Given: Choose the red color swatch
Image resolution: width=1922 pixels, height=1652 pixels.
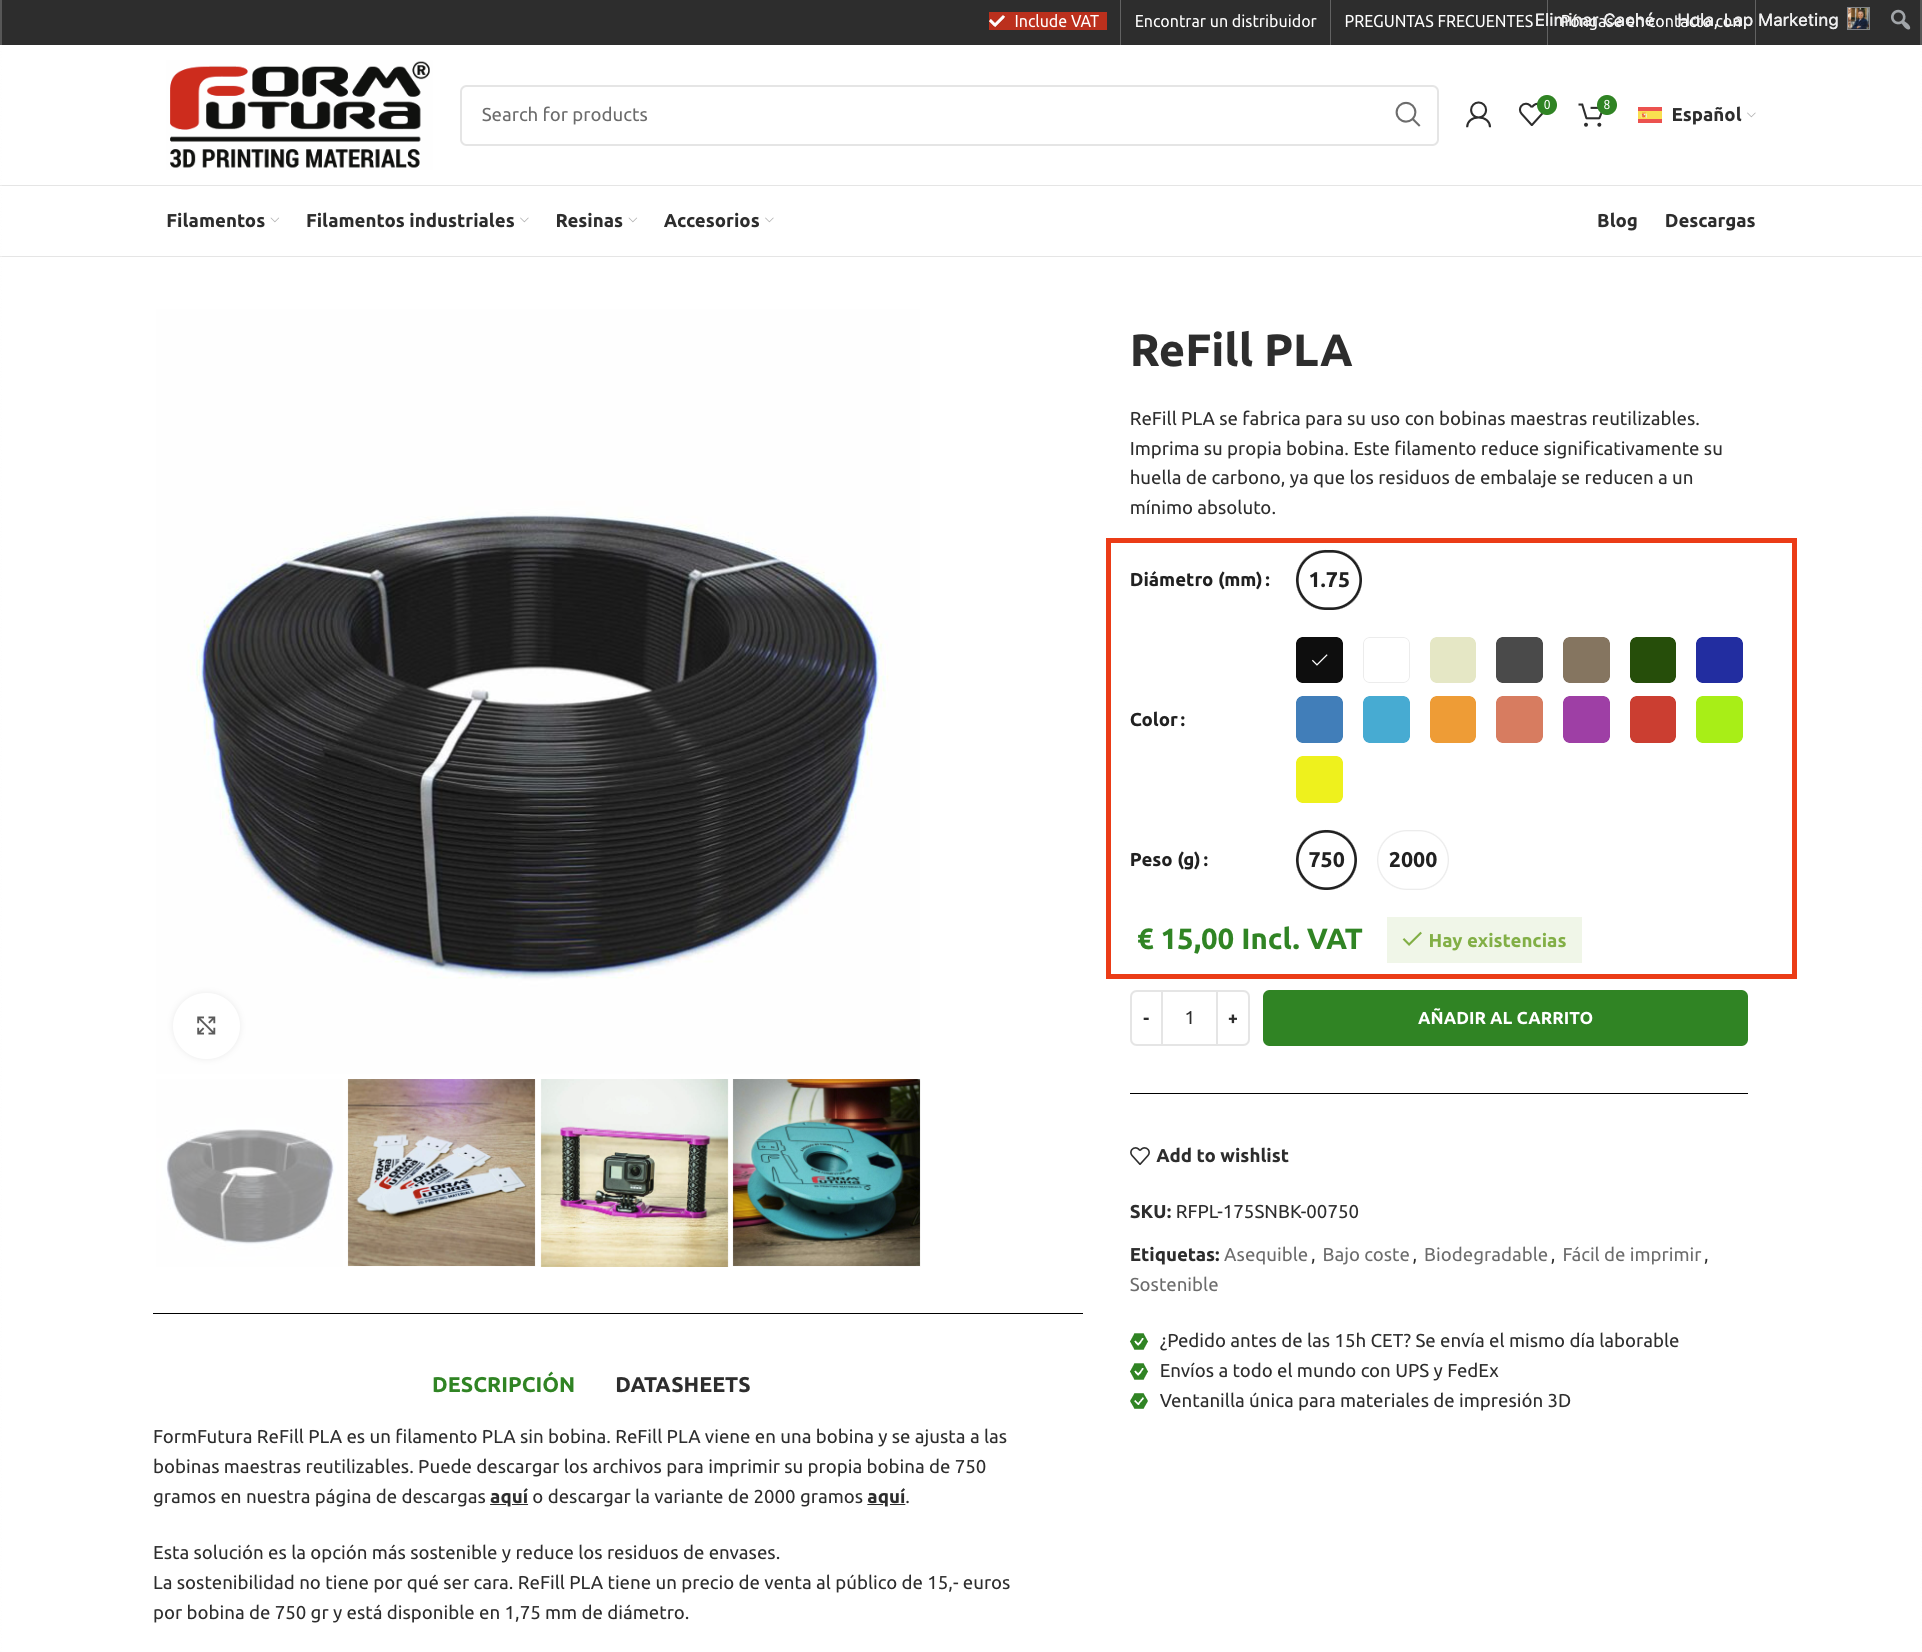Looking at the screenshot, I should tap(1652, 720).
